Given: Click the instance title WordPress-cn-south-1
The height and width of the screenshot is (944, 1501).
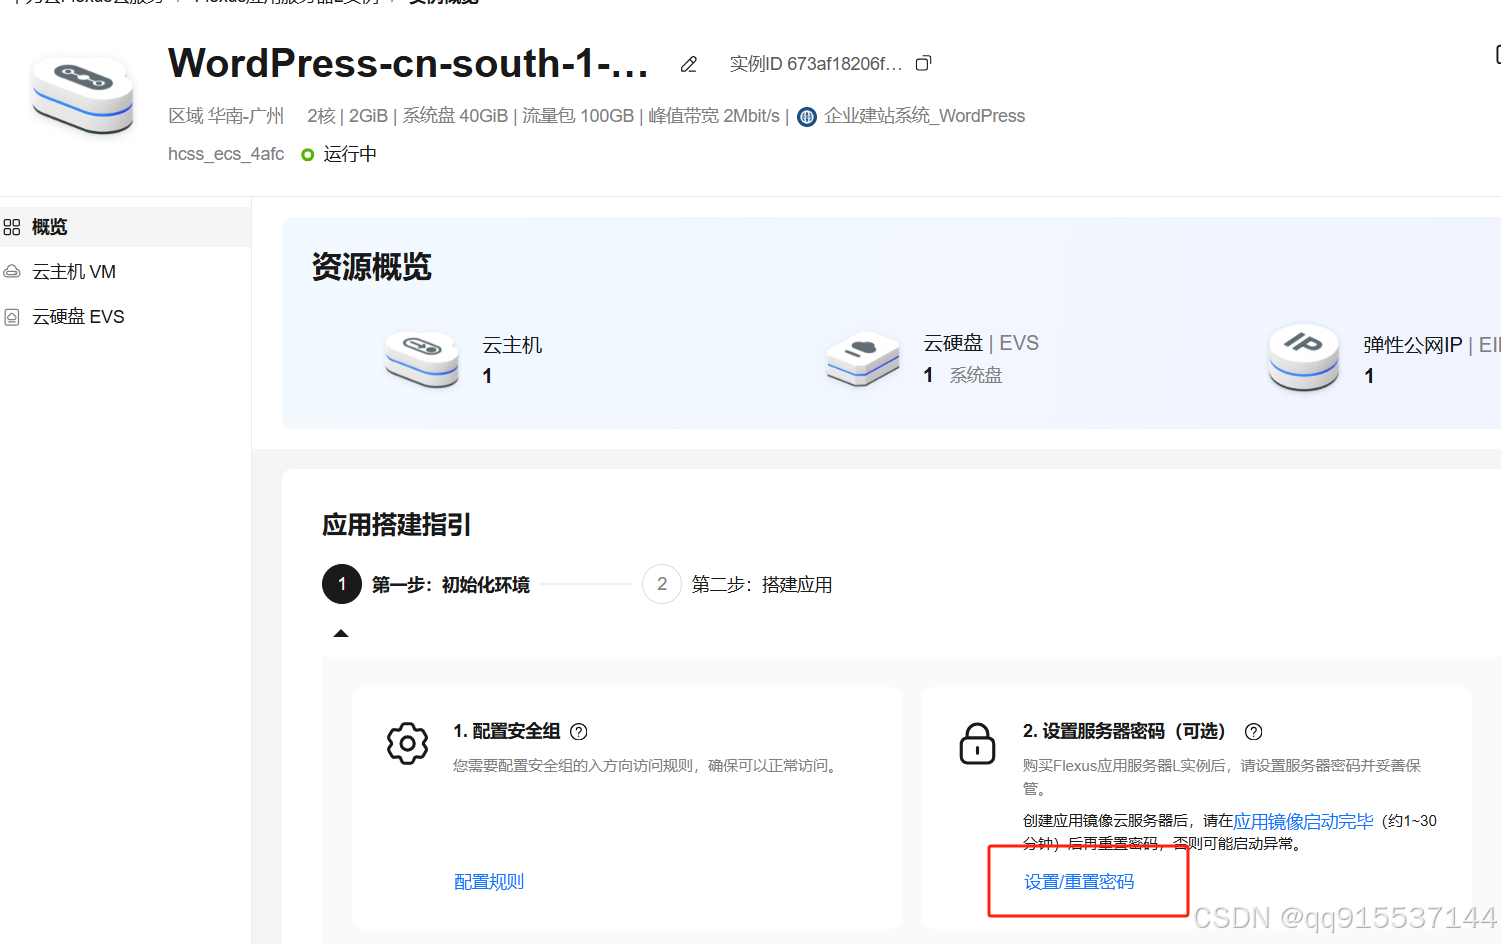Looking at the screenshot, I should click(x=408, y=63).
